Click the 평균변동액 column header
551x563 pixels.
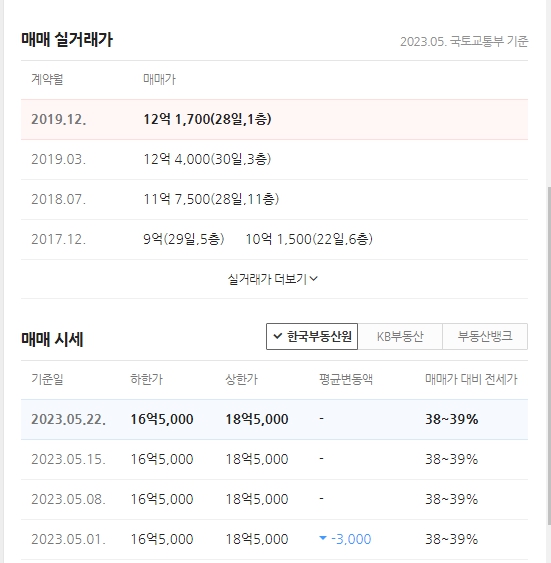(346, 379)
